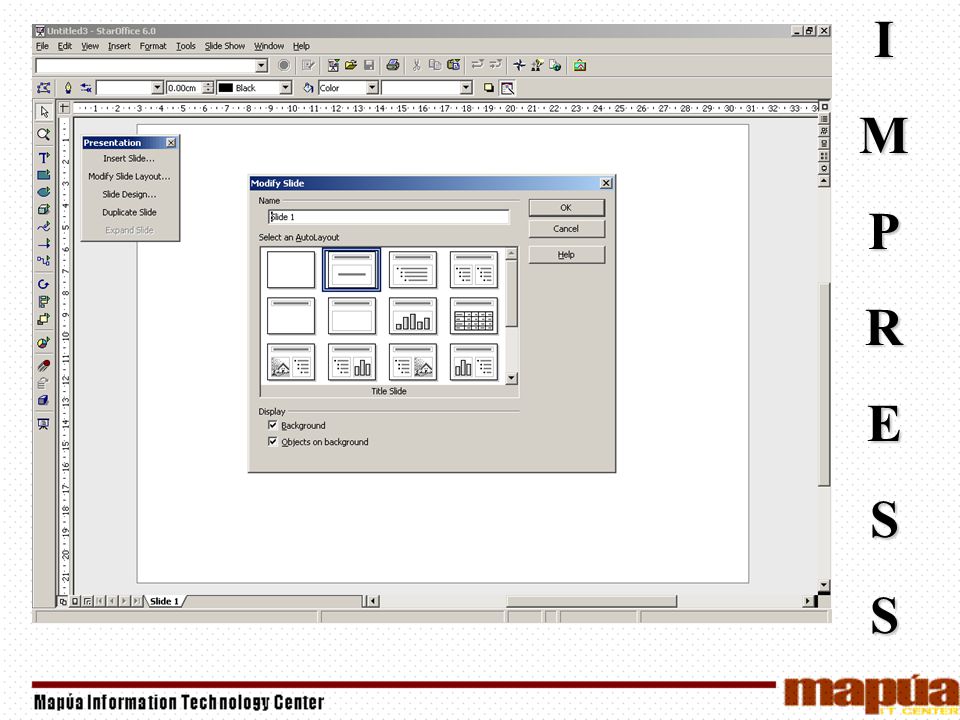
Task: Click the Cut scissors icon
Action: tap(416, 65)
